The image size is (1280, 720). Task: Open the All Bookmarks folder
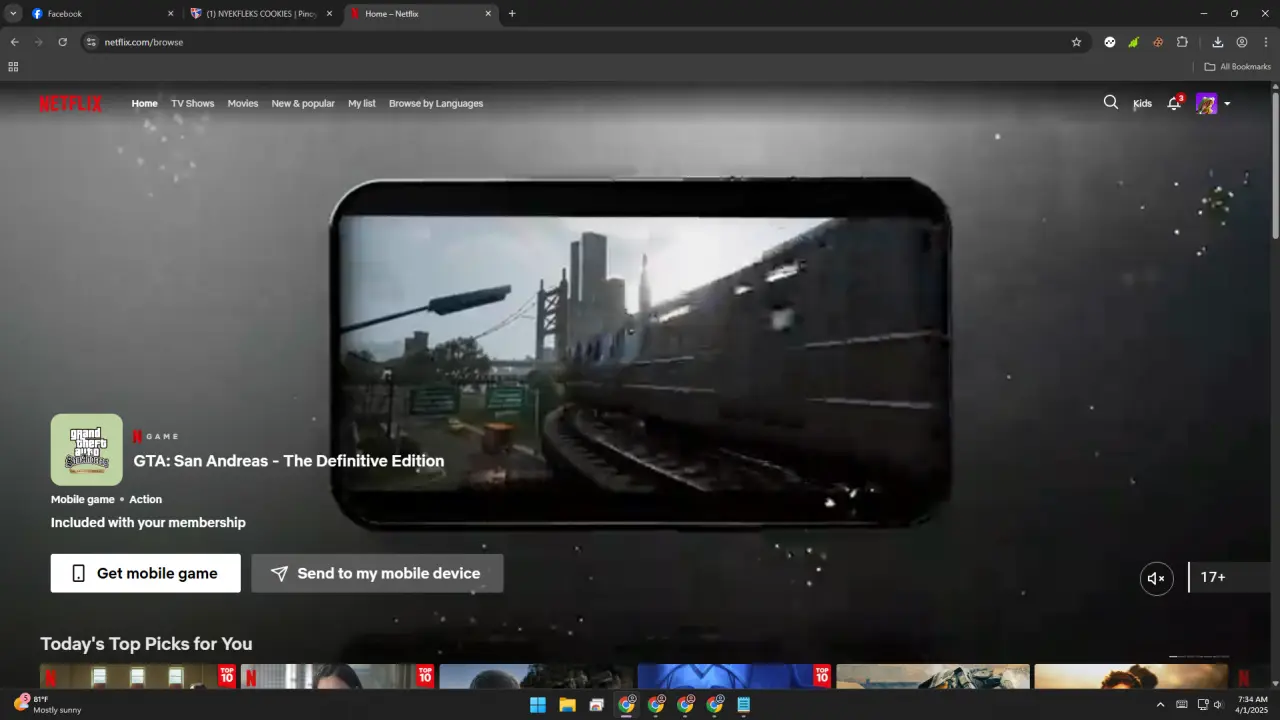(1237, 67)
